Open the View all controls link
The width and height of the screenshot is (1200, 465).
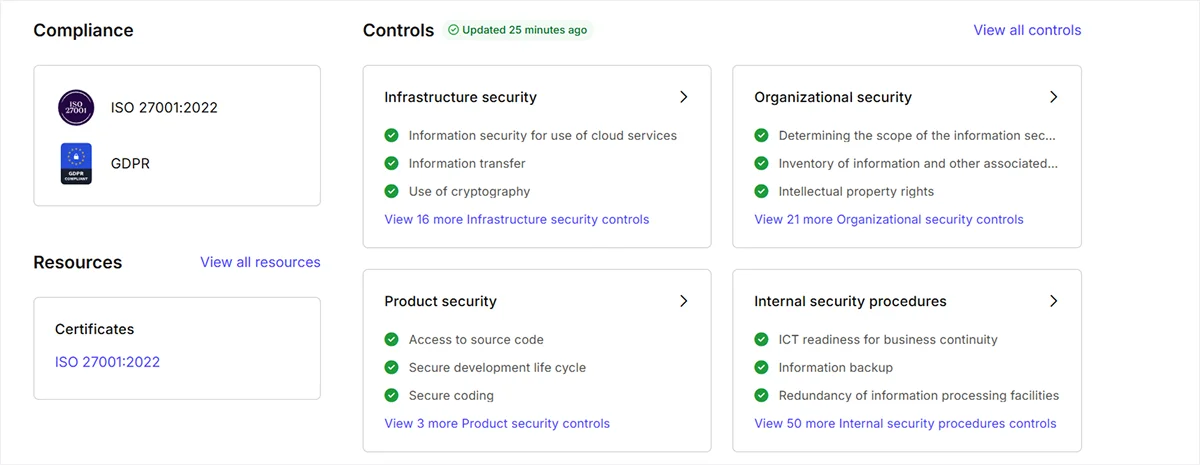tap(1027, 30)
